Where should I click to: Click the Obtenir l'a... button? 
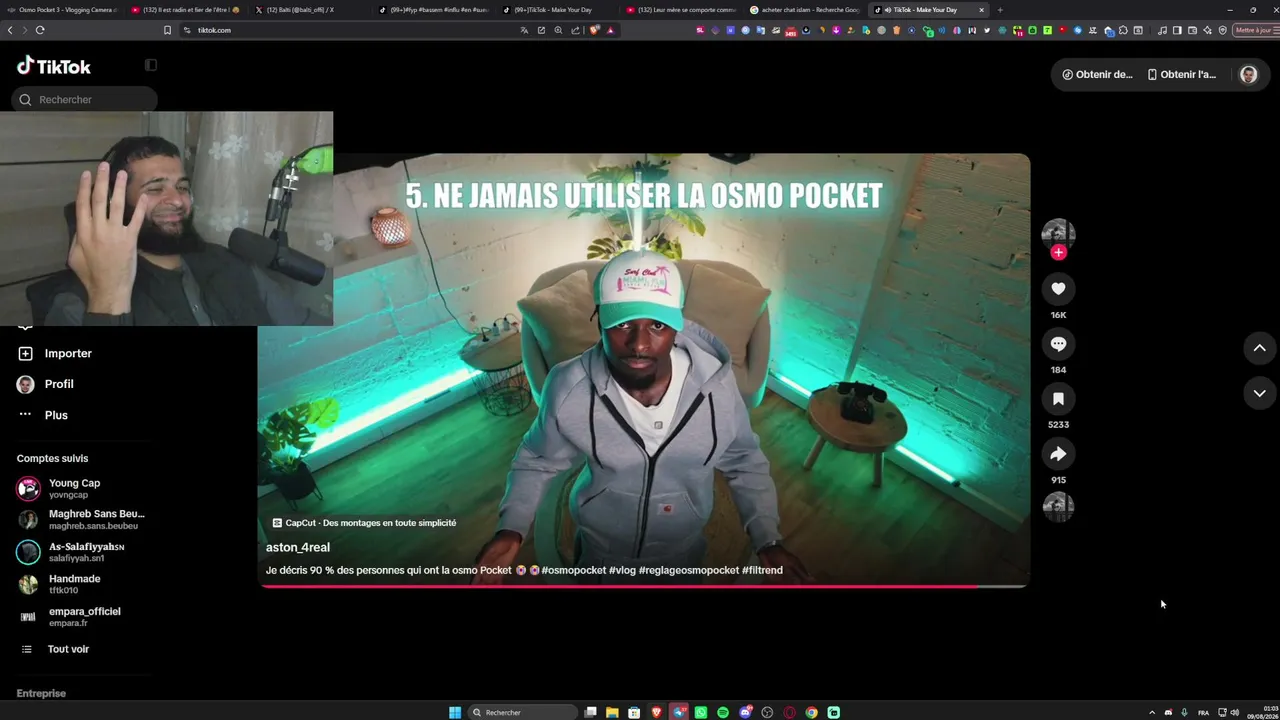click(x=1182, y=74)
